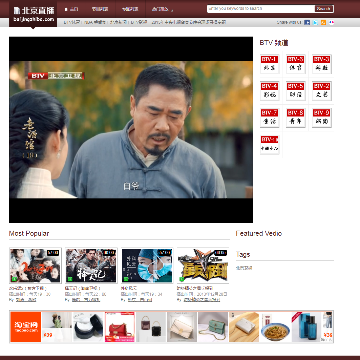Open the second menu item in top navigation
The image size is (360, 360).
(100, 9)
